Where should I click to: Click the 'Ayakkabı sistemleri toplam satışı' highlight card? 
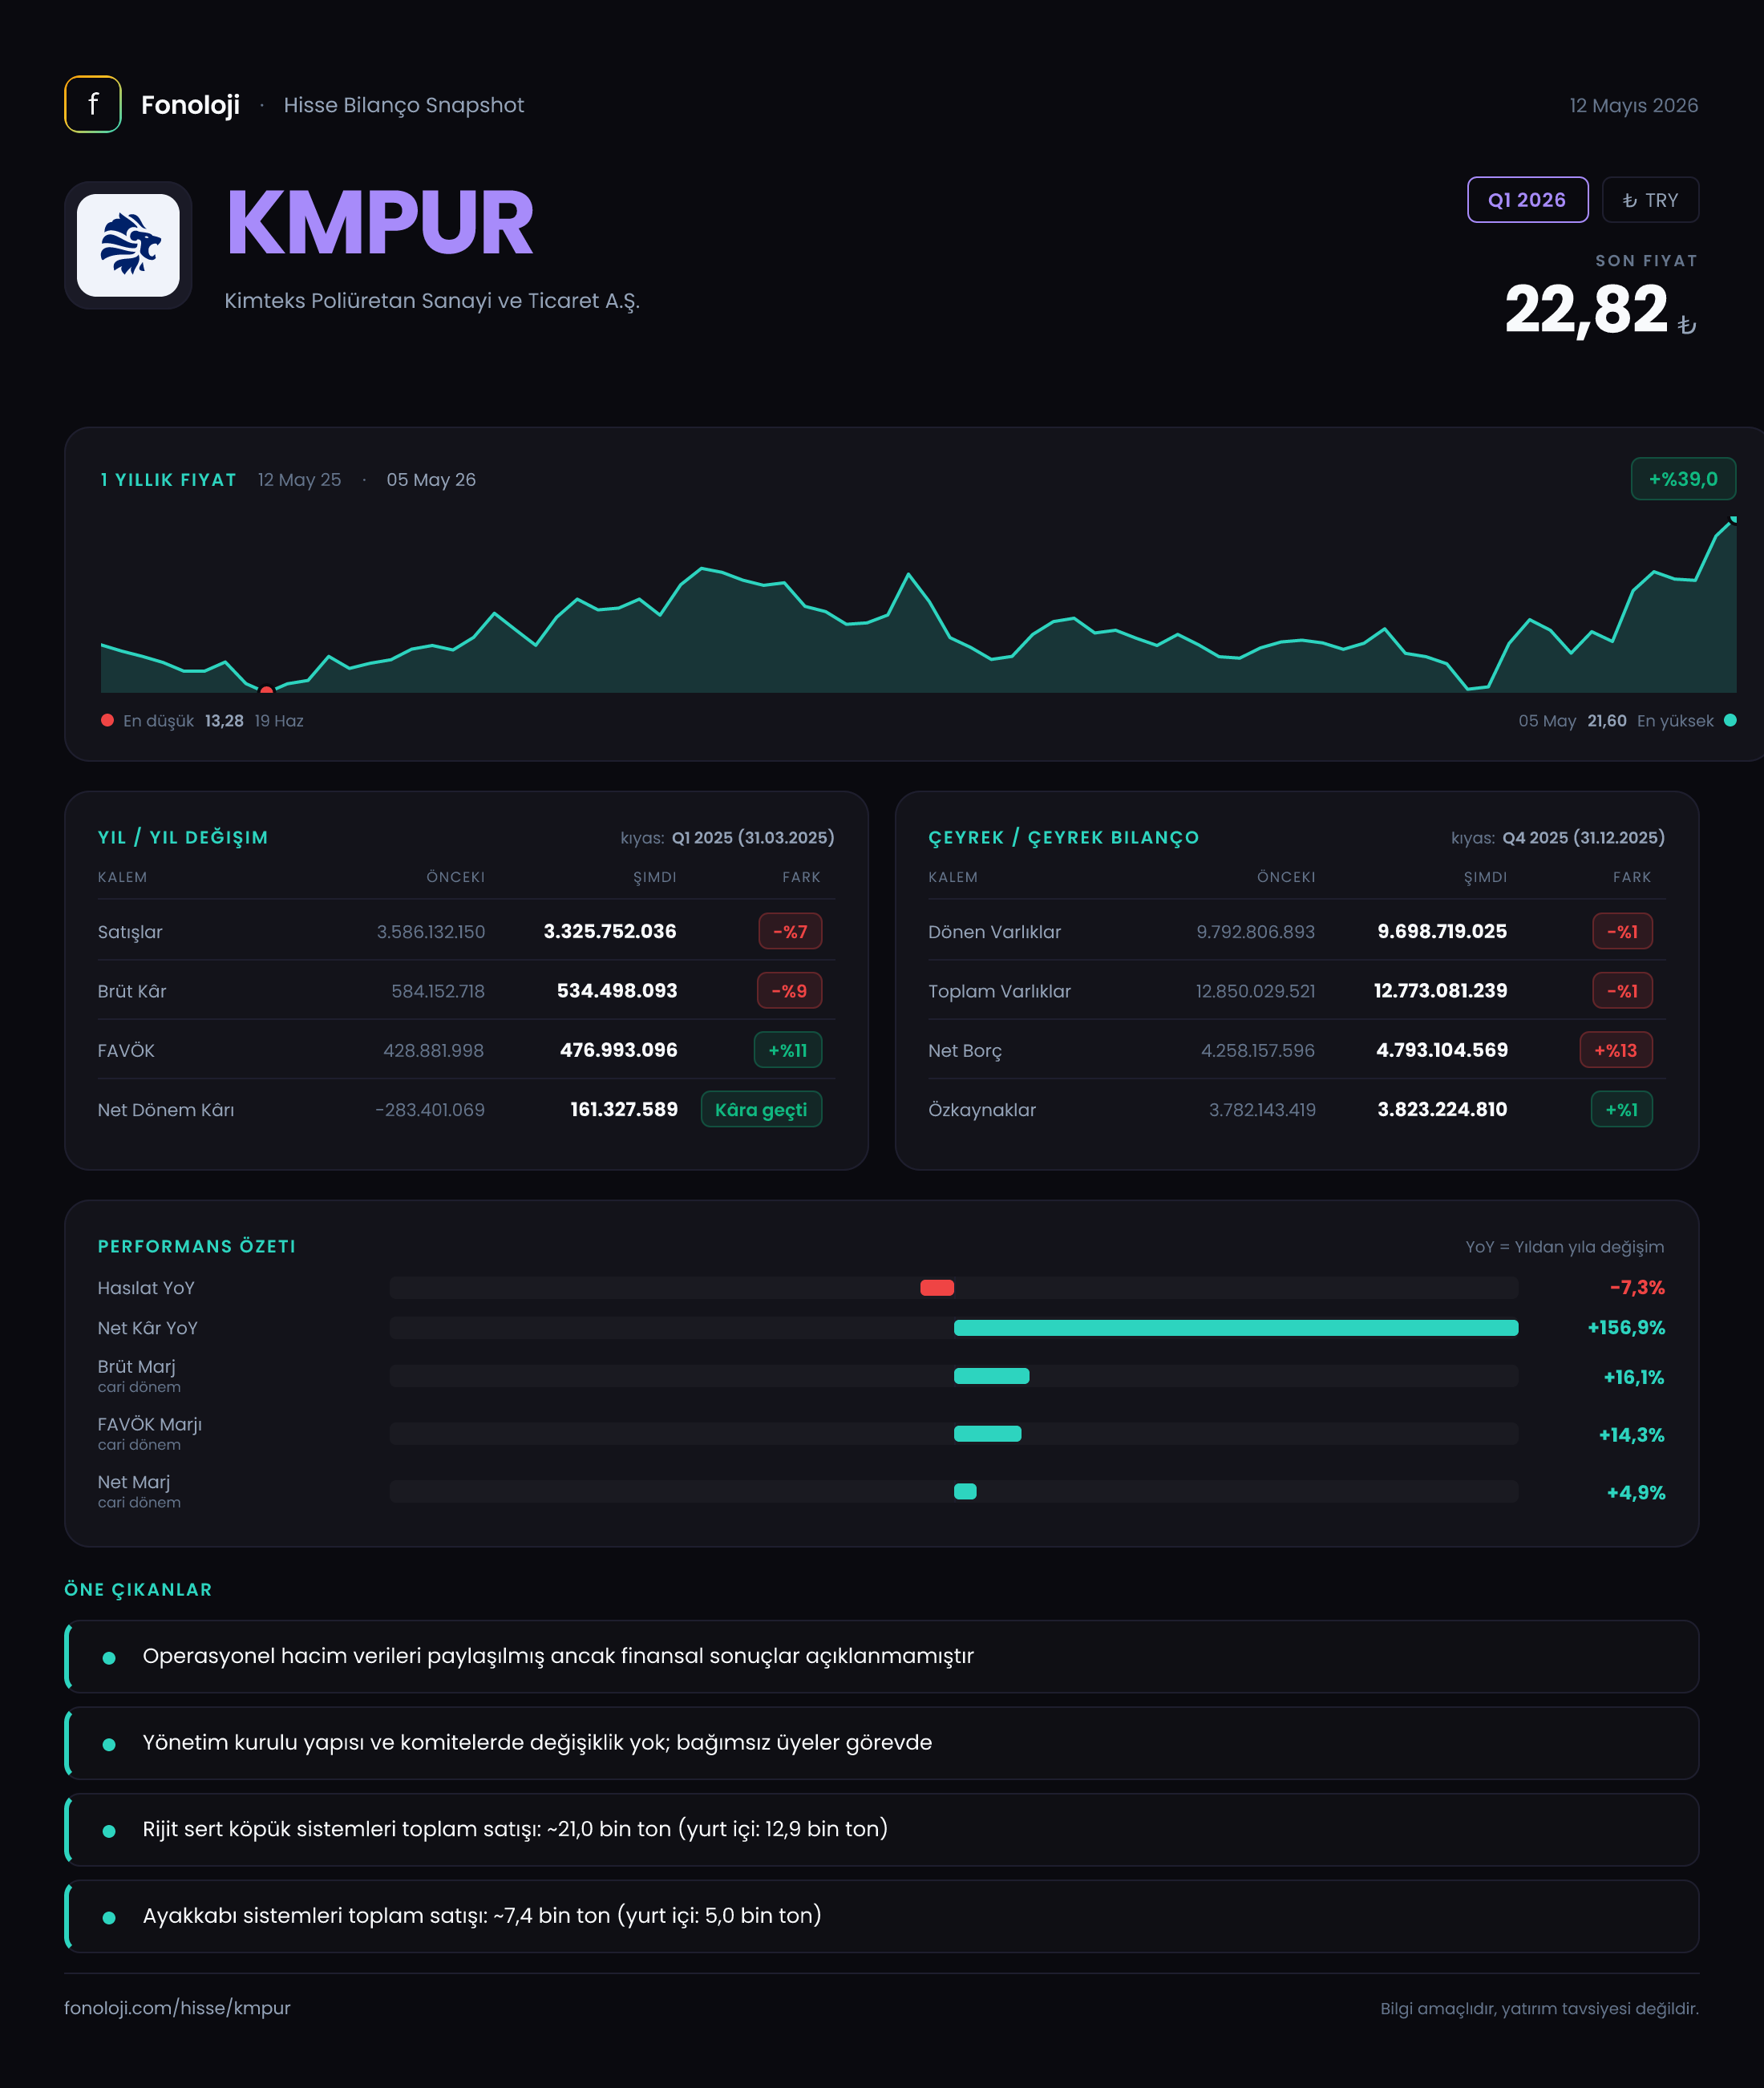[x=881, y=1916]
